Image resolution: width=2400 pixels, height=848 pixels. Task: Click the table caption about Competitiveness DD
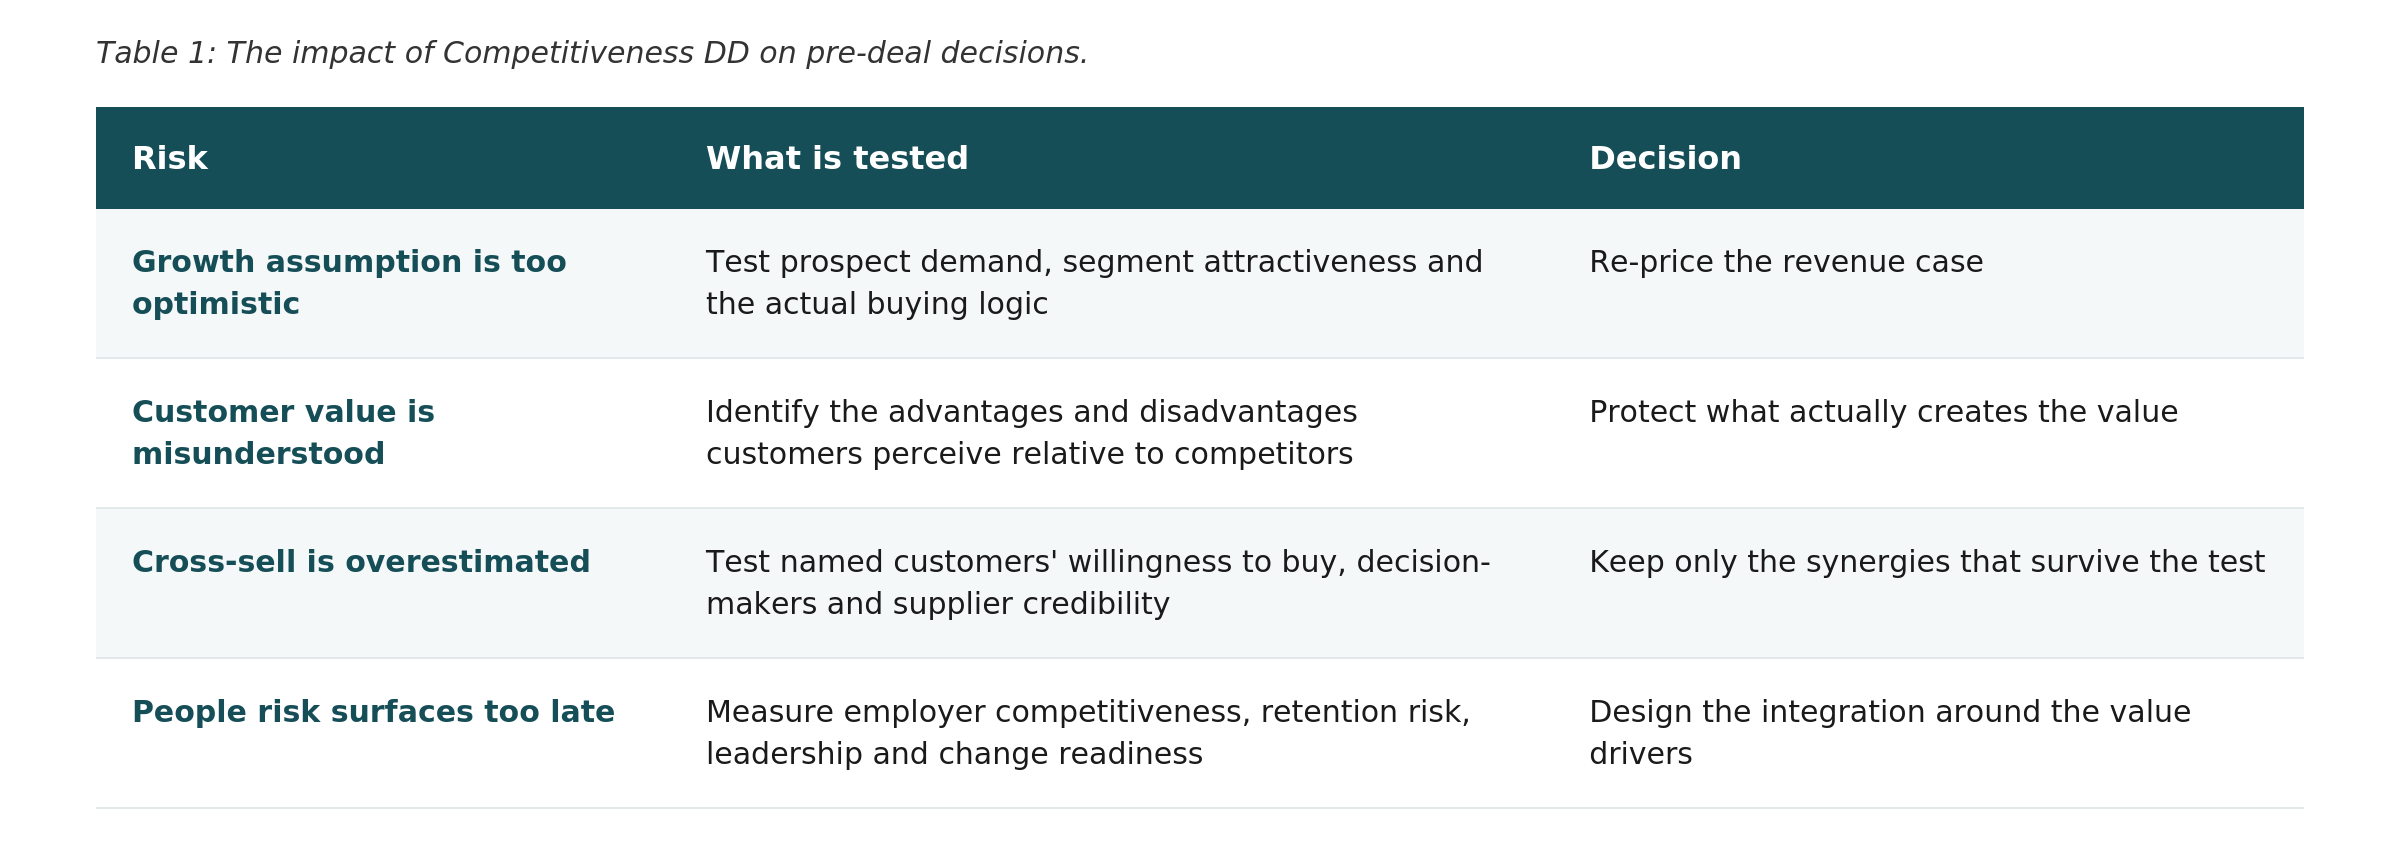[x=592, y=53]
